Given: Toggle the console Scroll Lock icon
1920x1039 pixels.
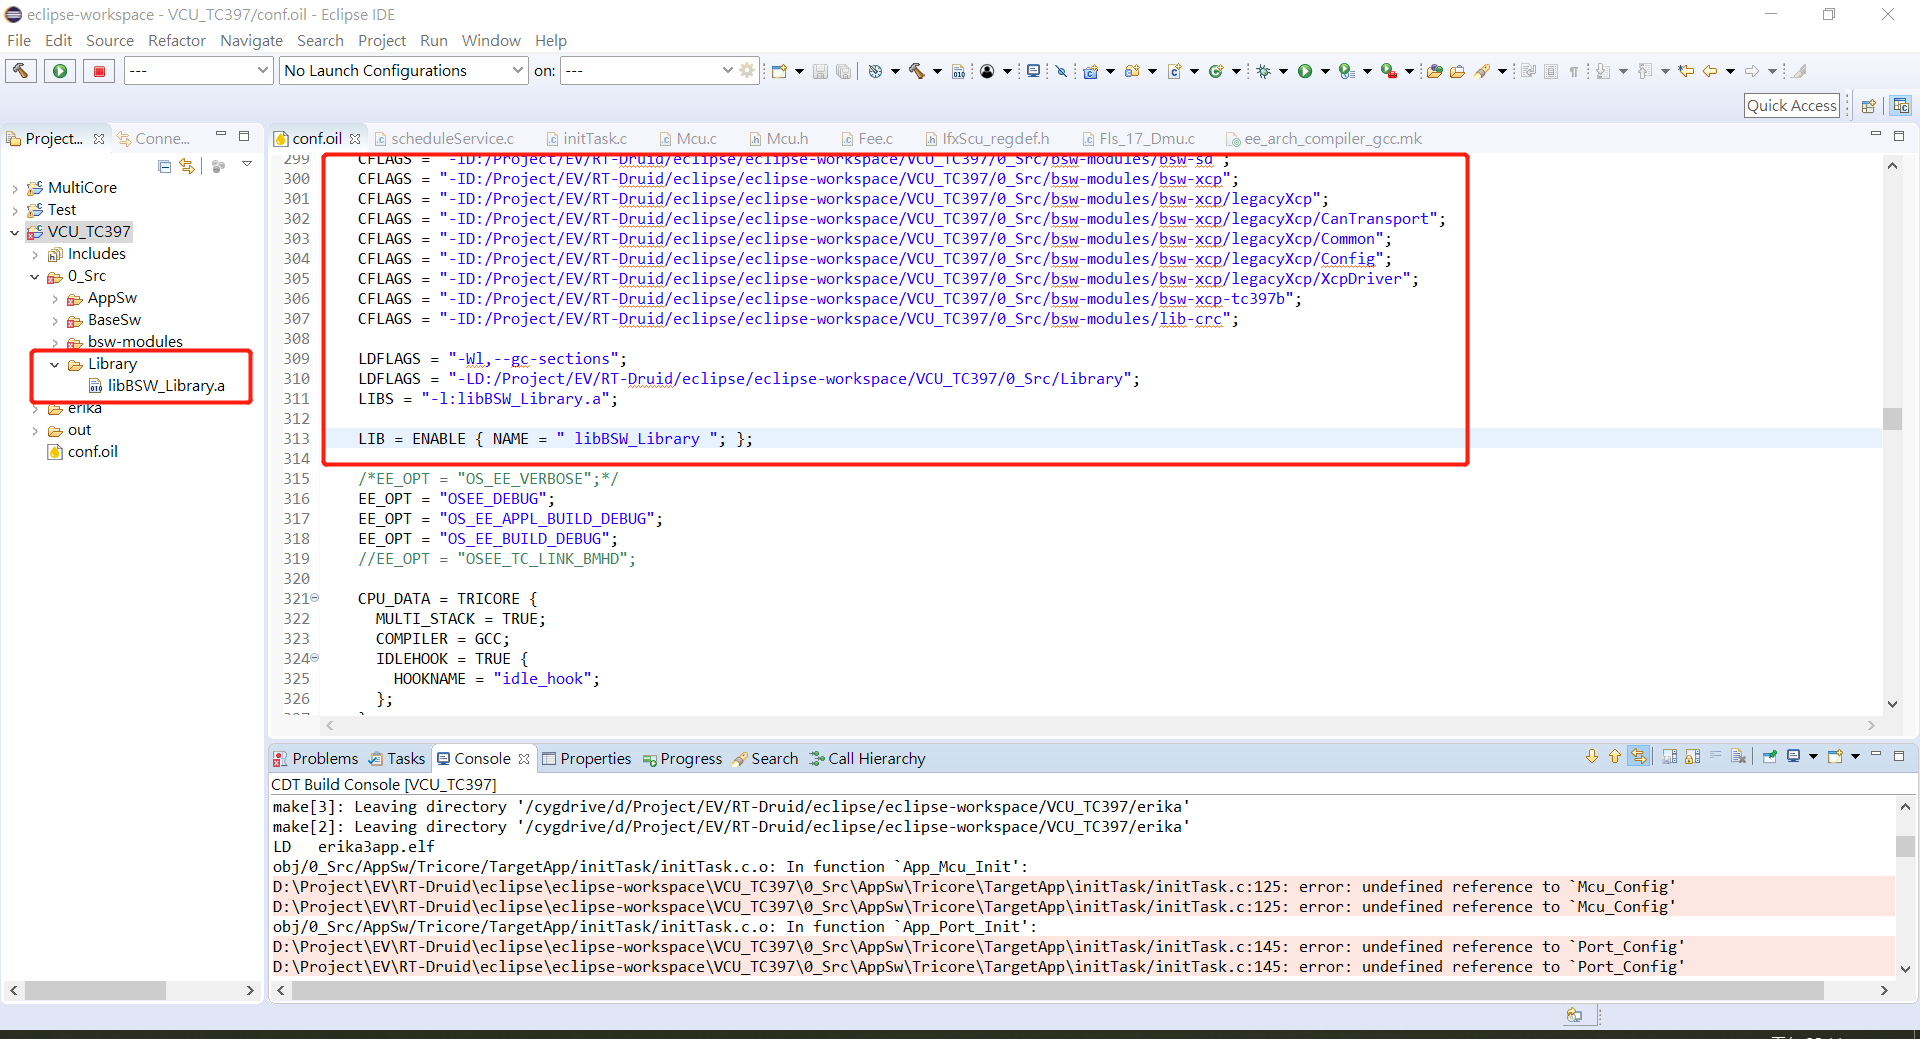Looking at the screenshot, I should (1692, 757).
